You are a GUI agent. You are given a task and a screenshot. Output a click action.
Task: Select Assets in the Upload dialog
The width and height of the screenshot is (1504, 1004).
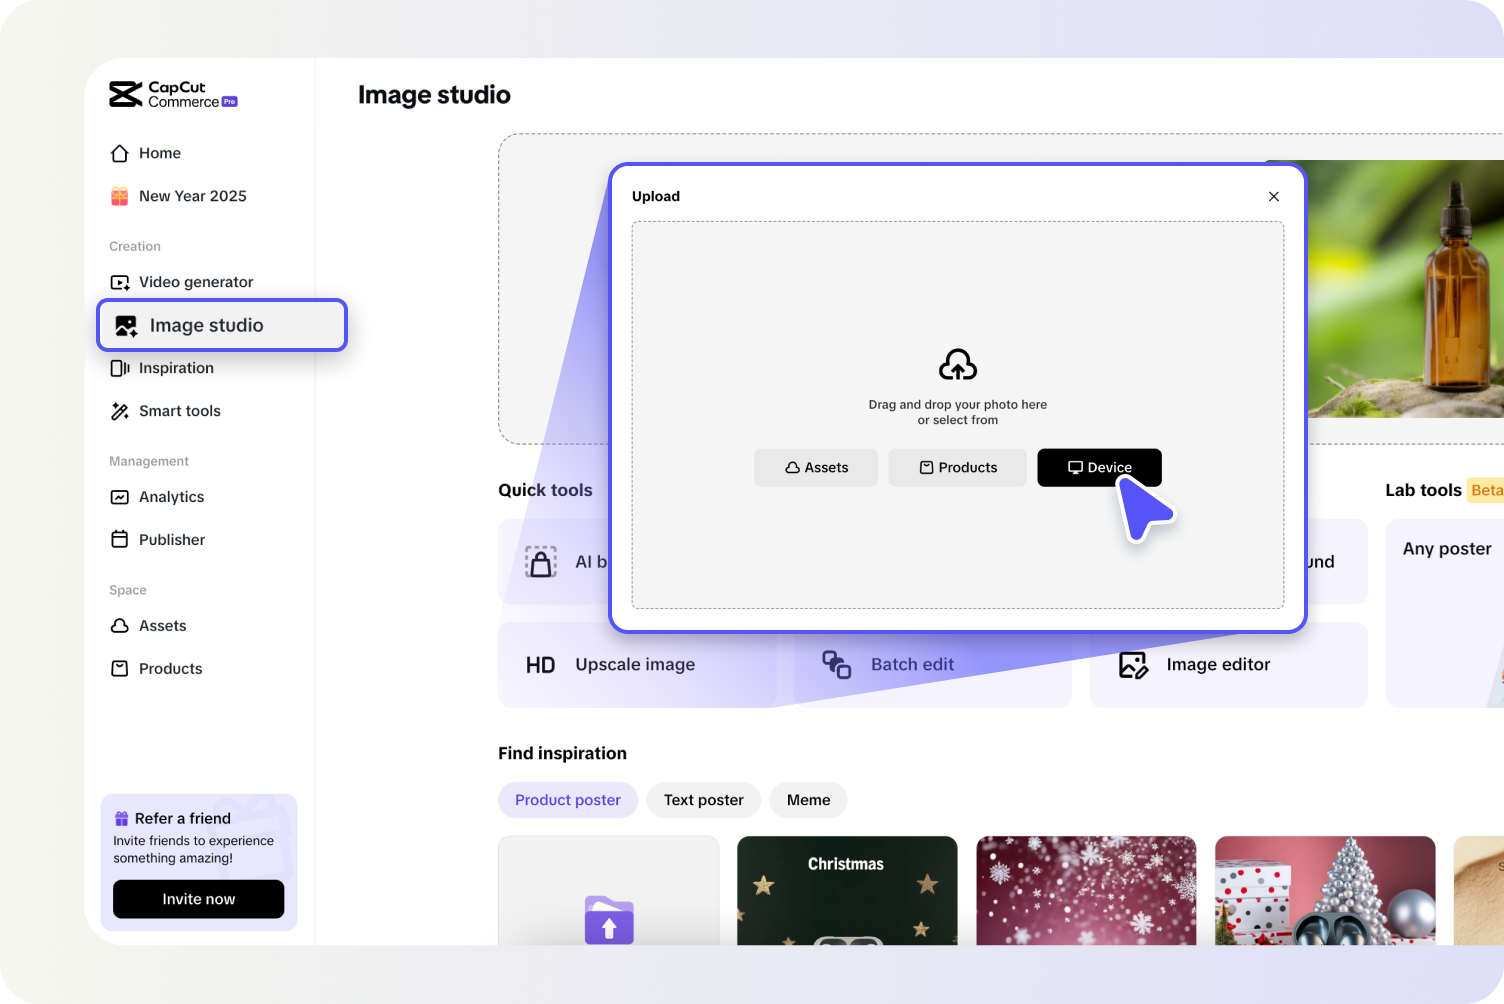(815, 467)
